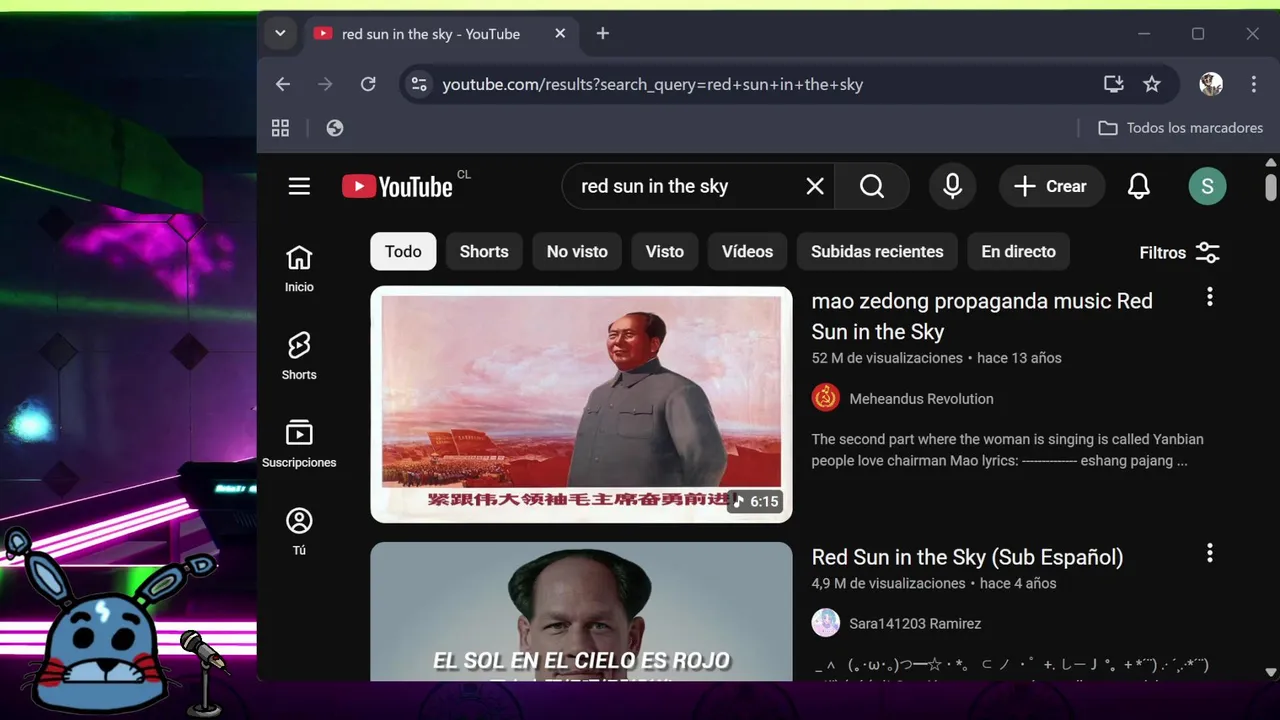Screen dimensions: 1280x720
Task: Open Meheandus Revolution channel name
Action: click(921, 399)
